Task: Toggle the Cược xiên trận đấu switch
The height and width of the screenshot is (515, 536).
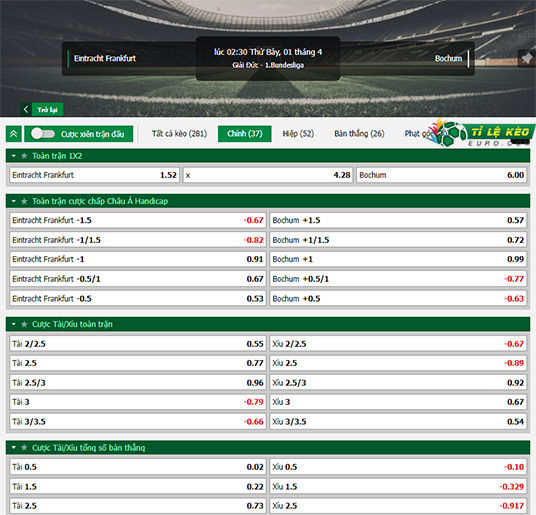Action: click(x=43, y=134)
